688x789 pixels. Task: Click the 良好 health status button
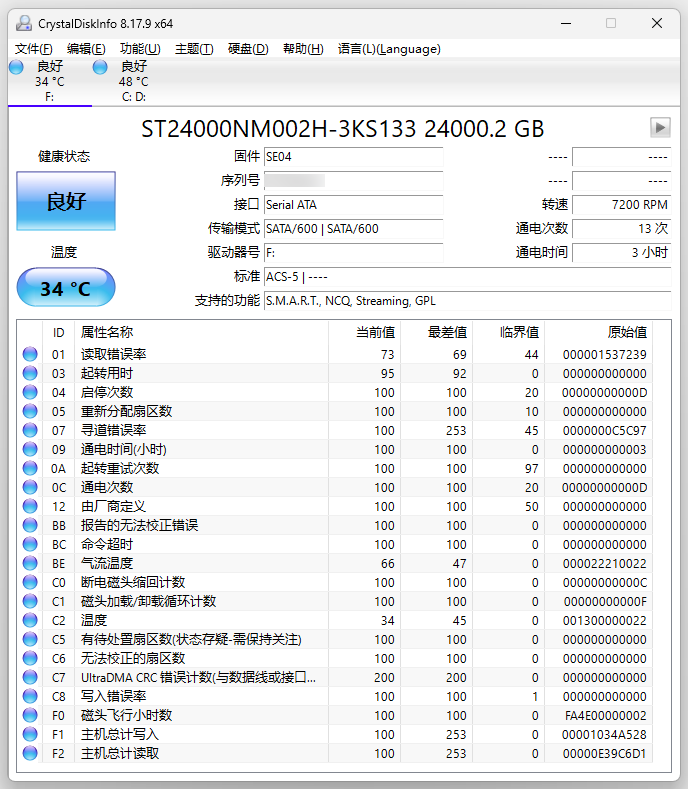click(x=66, y=201)
